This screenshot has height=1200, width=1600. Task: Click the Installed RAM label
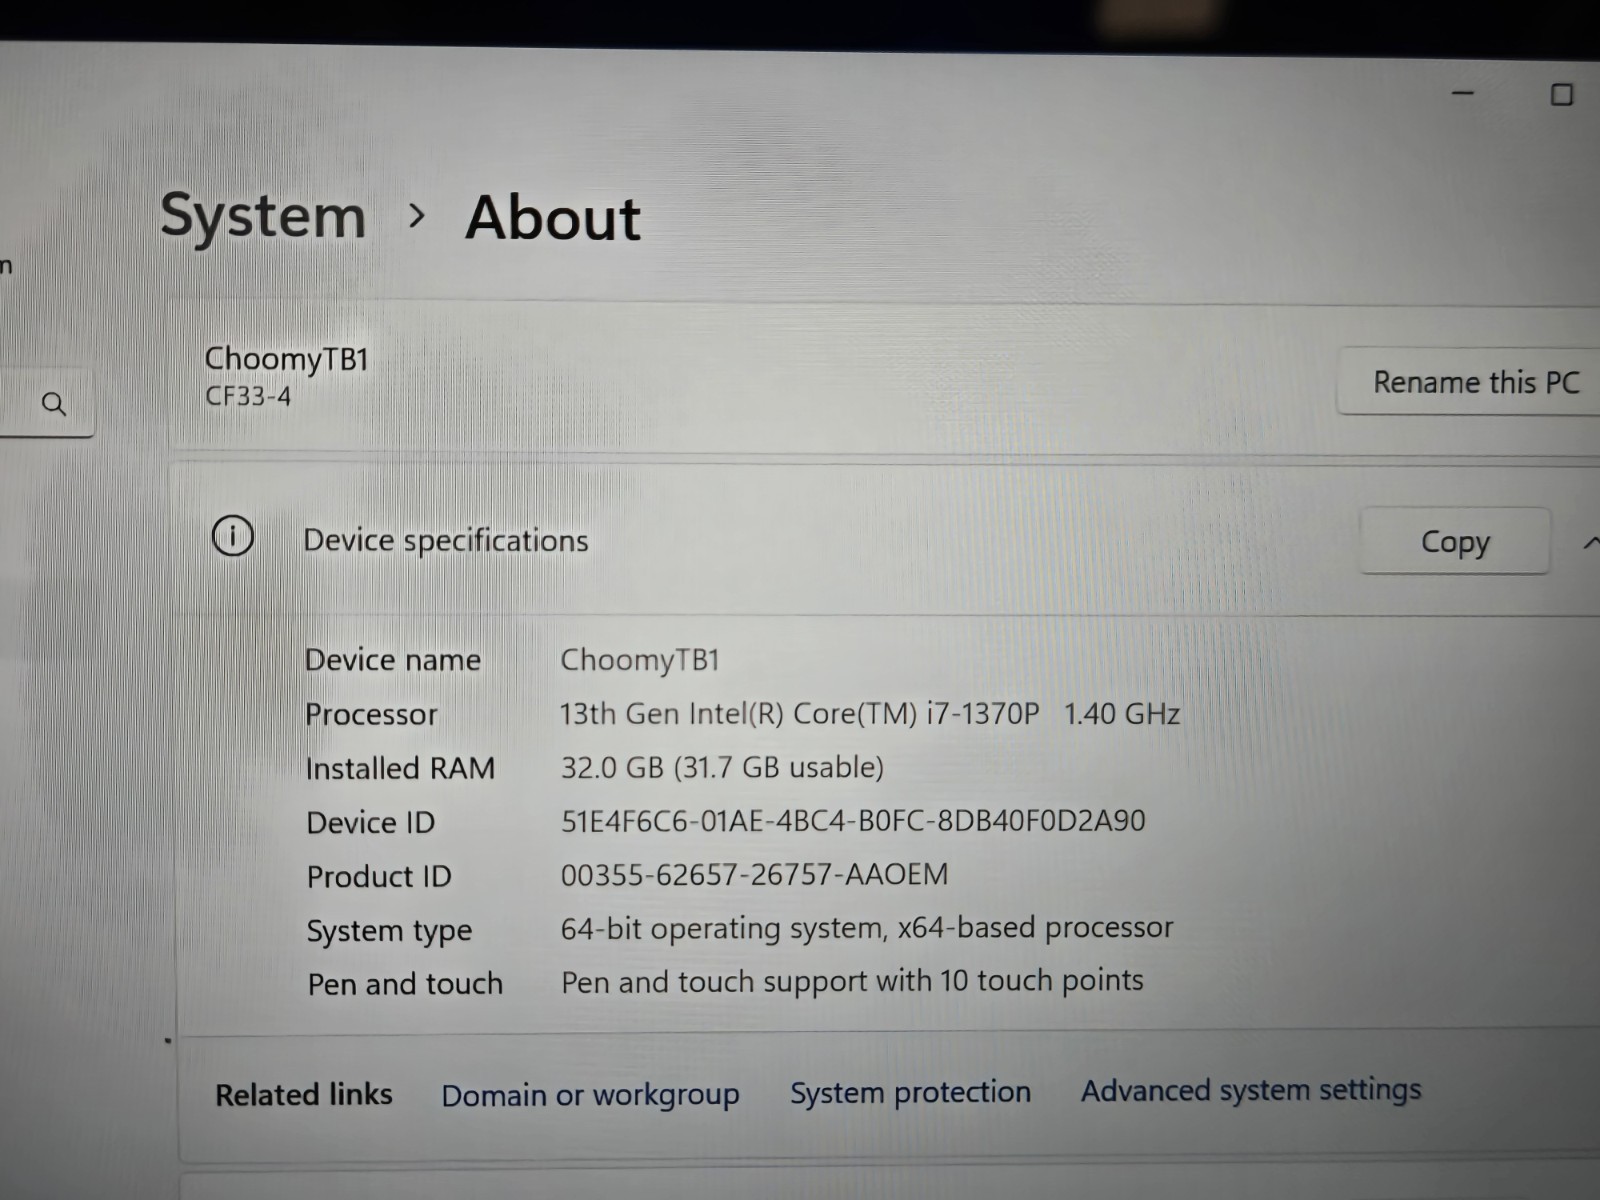pos(400,768)
